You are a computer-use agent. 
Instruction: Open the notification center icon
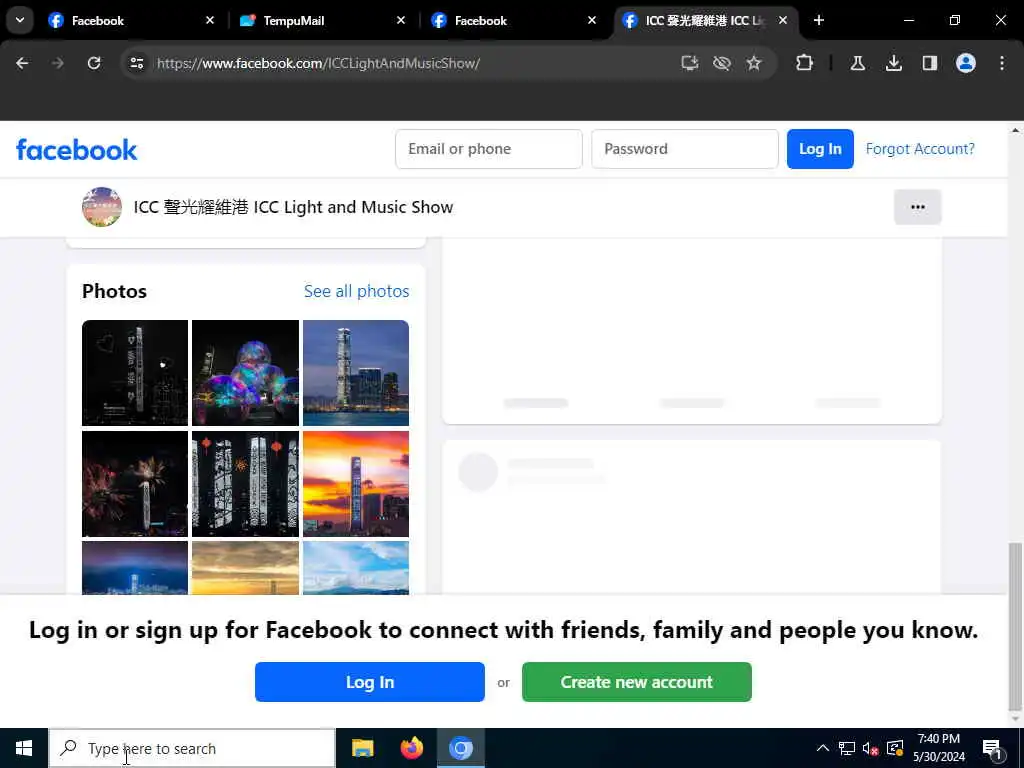(992, 748)
